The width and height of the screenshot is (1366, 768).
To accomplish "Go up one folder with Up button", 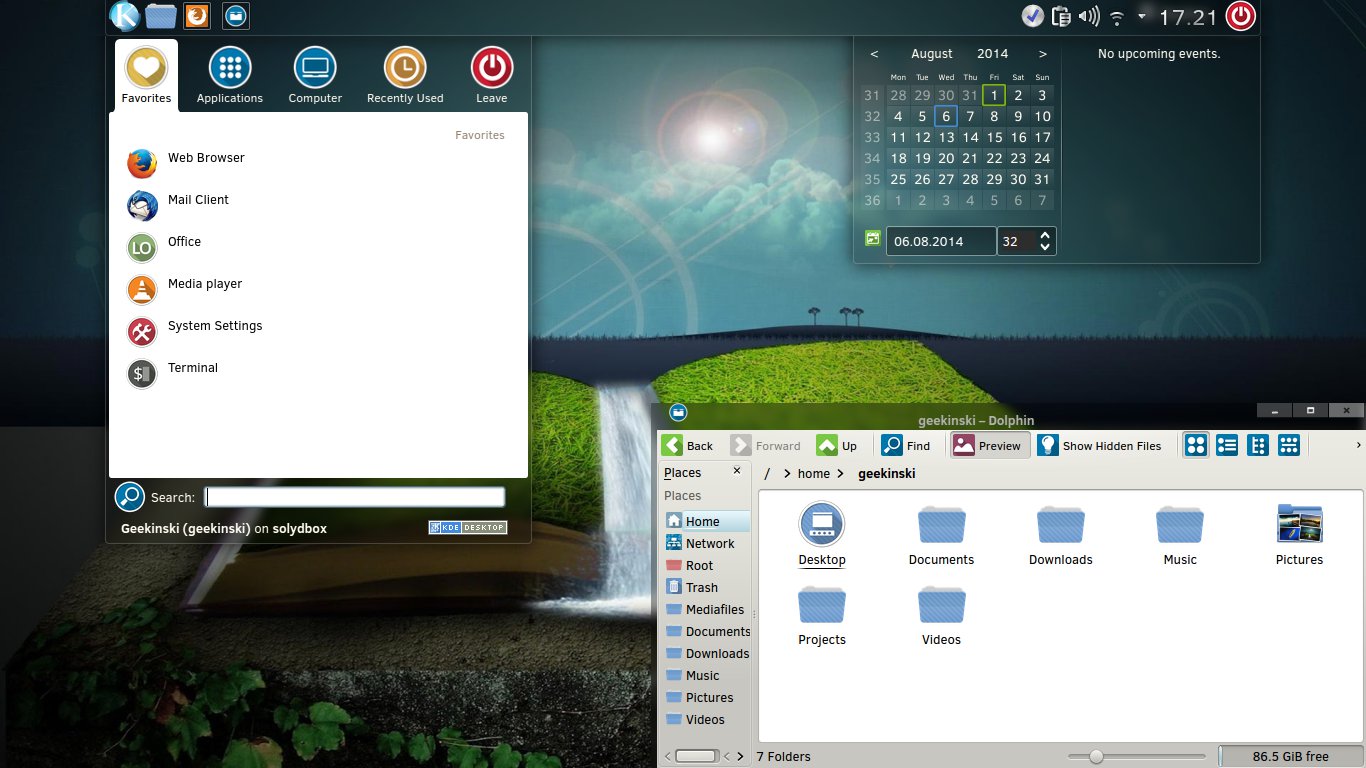I will [x=838, y=446].
